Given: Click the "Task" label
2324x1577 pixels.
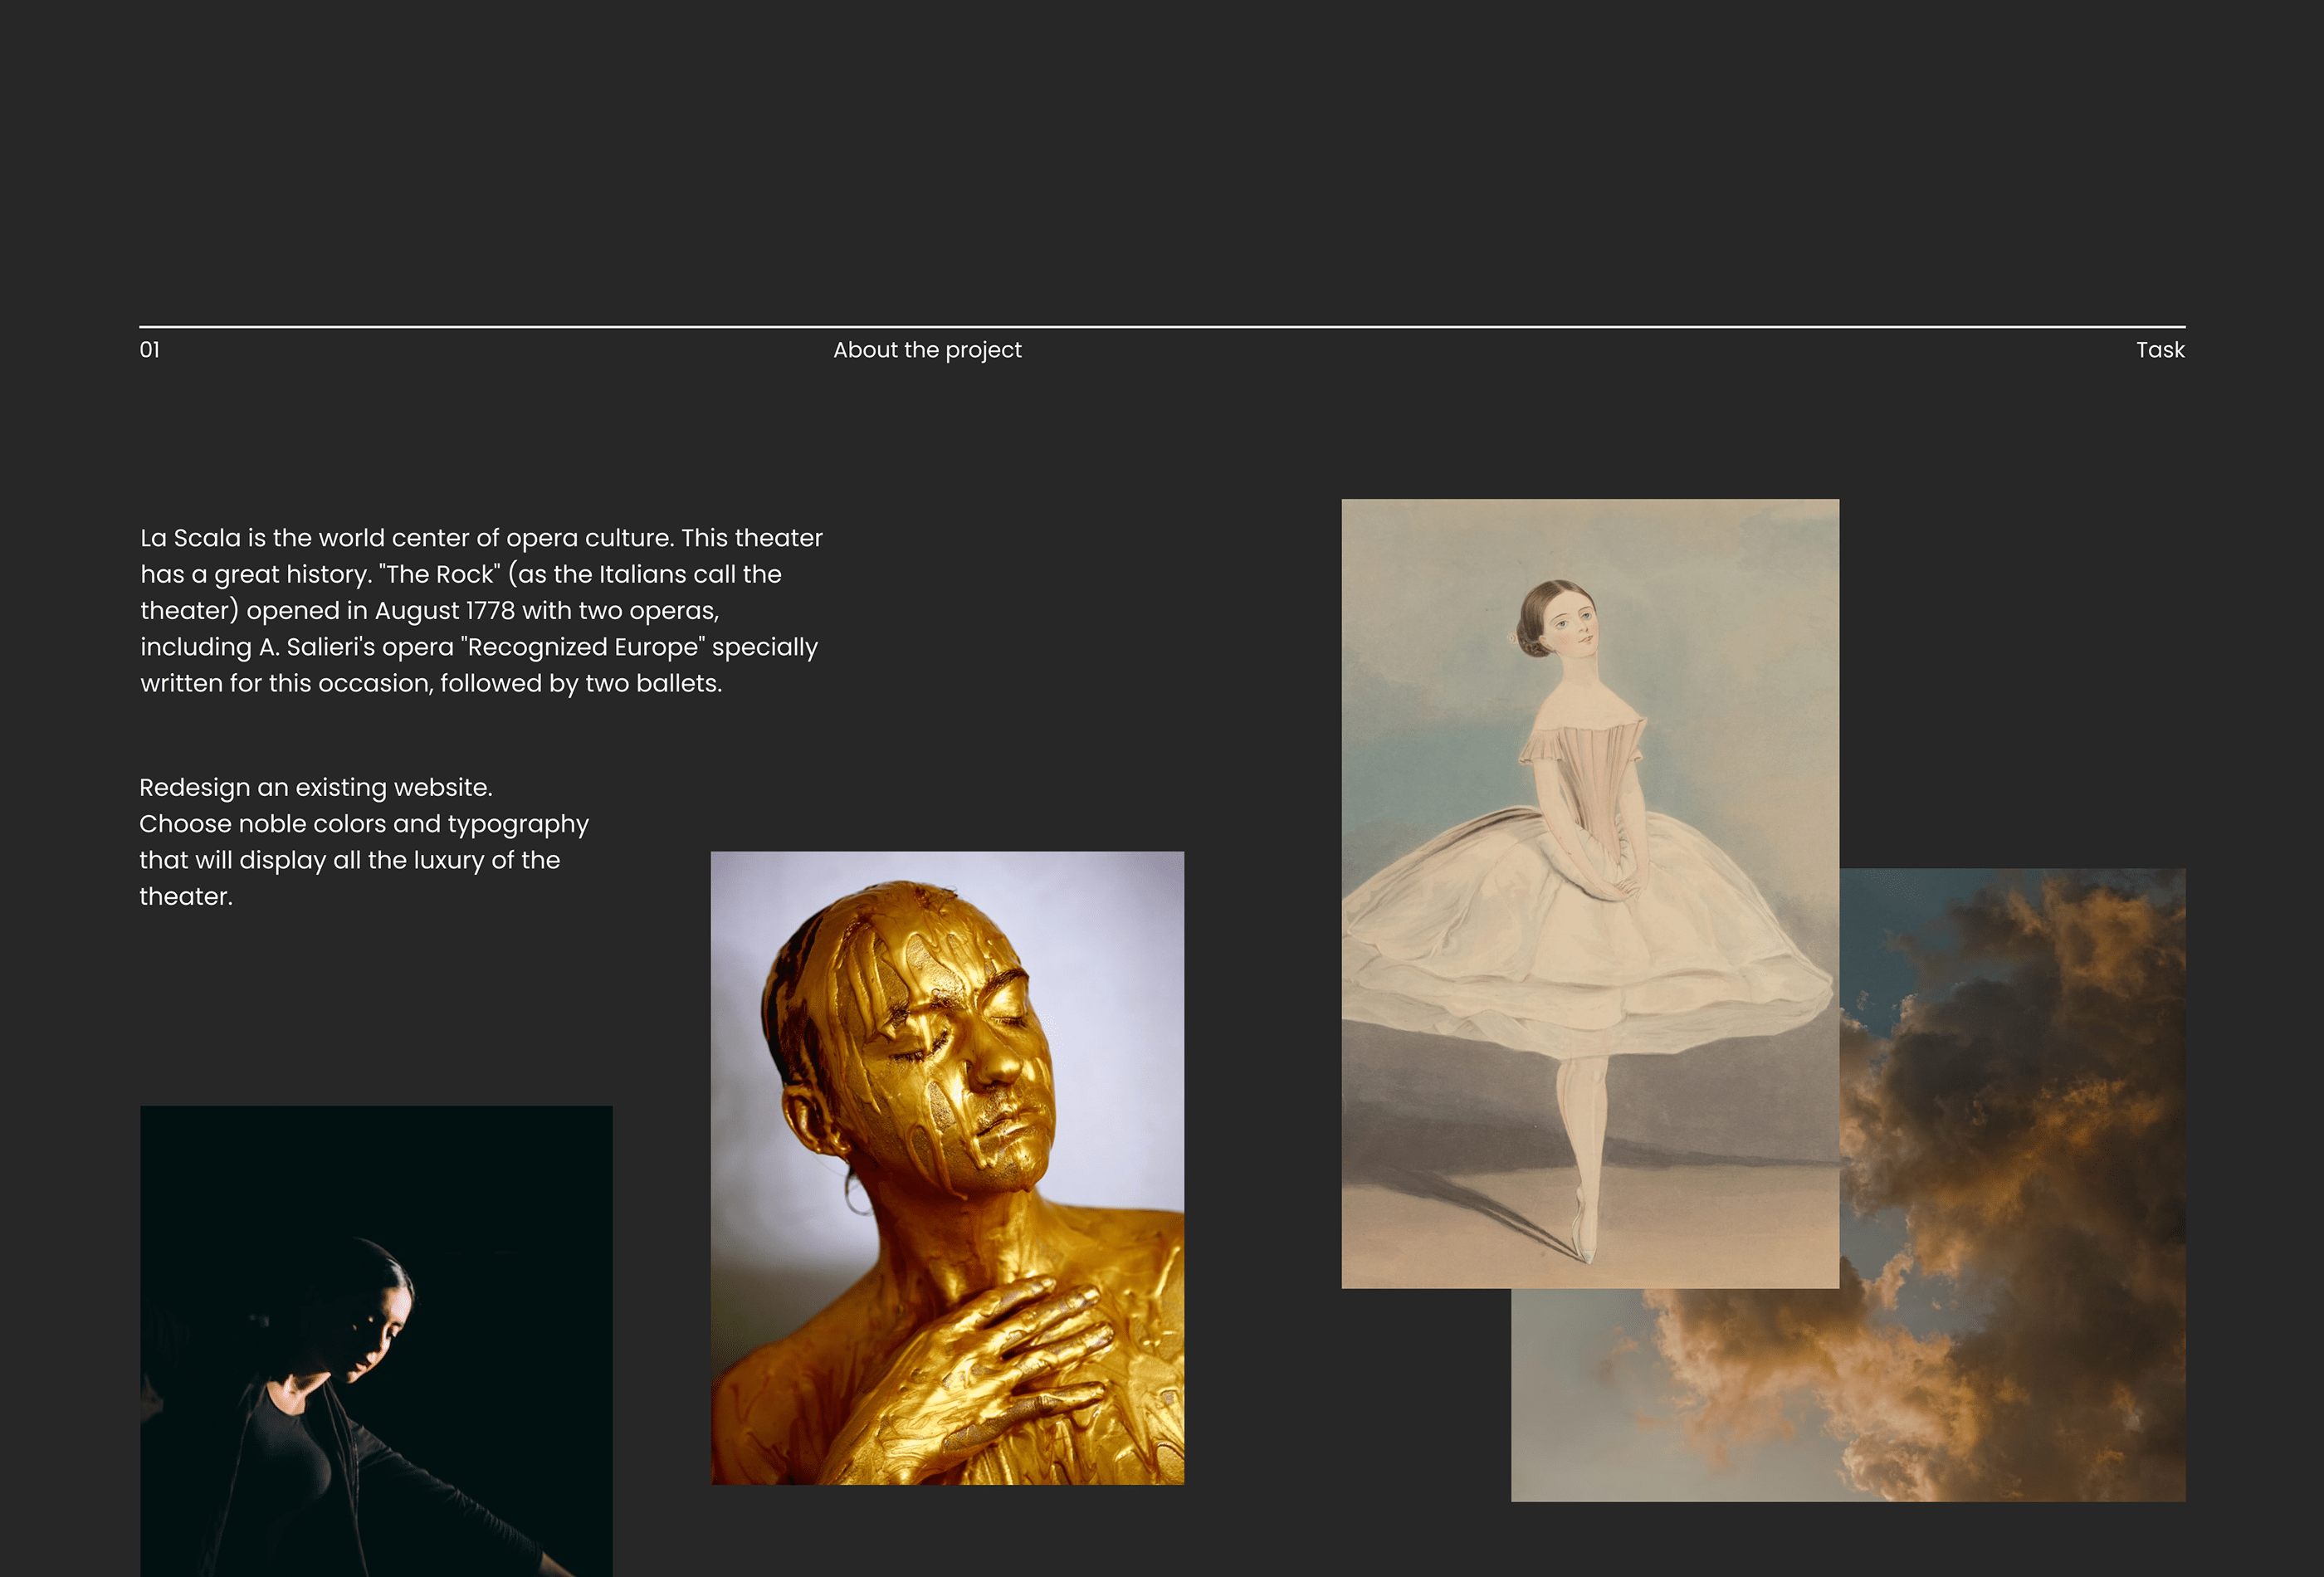Looking at the screenshot, I should [2160, 350].
